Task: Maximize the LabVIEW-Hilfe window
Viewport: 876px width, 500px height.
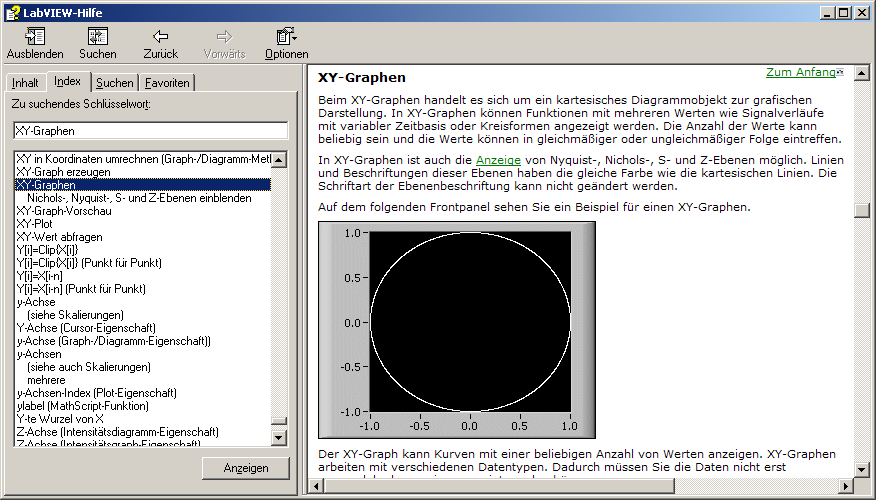Action: click(x=844, y=12)
